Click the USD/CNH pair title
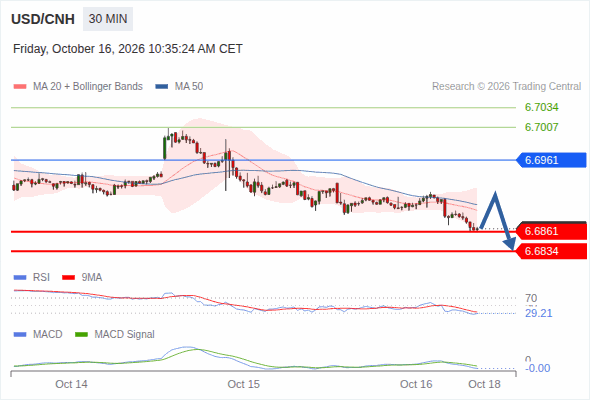 [43, 19]
